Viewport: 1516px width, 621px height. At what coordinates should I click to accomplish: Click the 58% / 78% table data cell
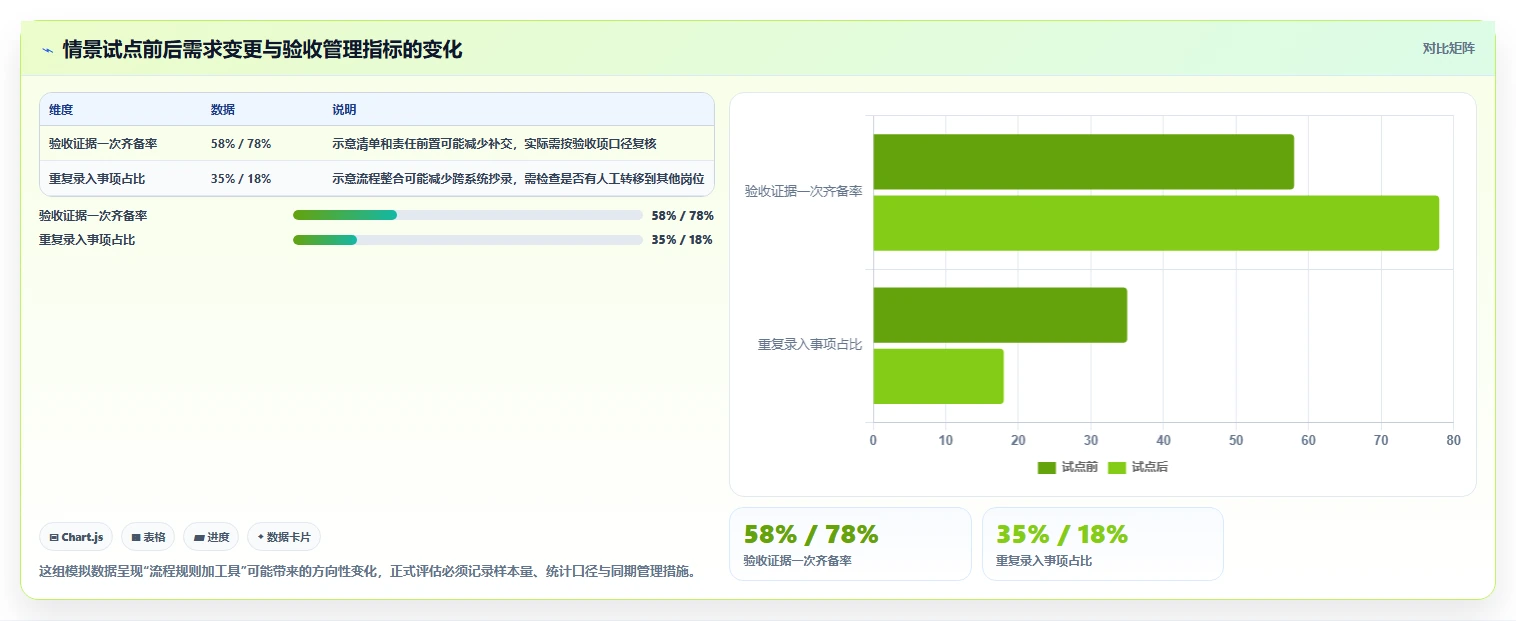(241, 144)
